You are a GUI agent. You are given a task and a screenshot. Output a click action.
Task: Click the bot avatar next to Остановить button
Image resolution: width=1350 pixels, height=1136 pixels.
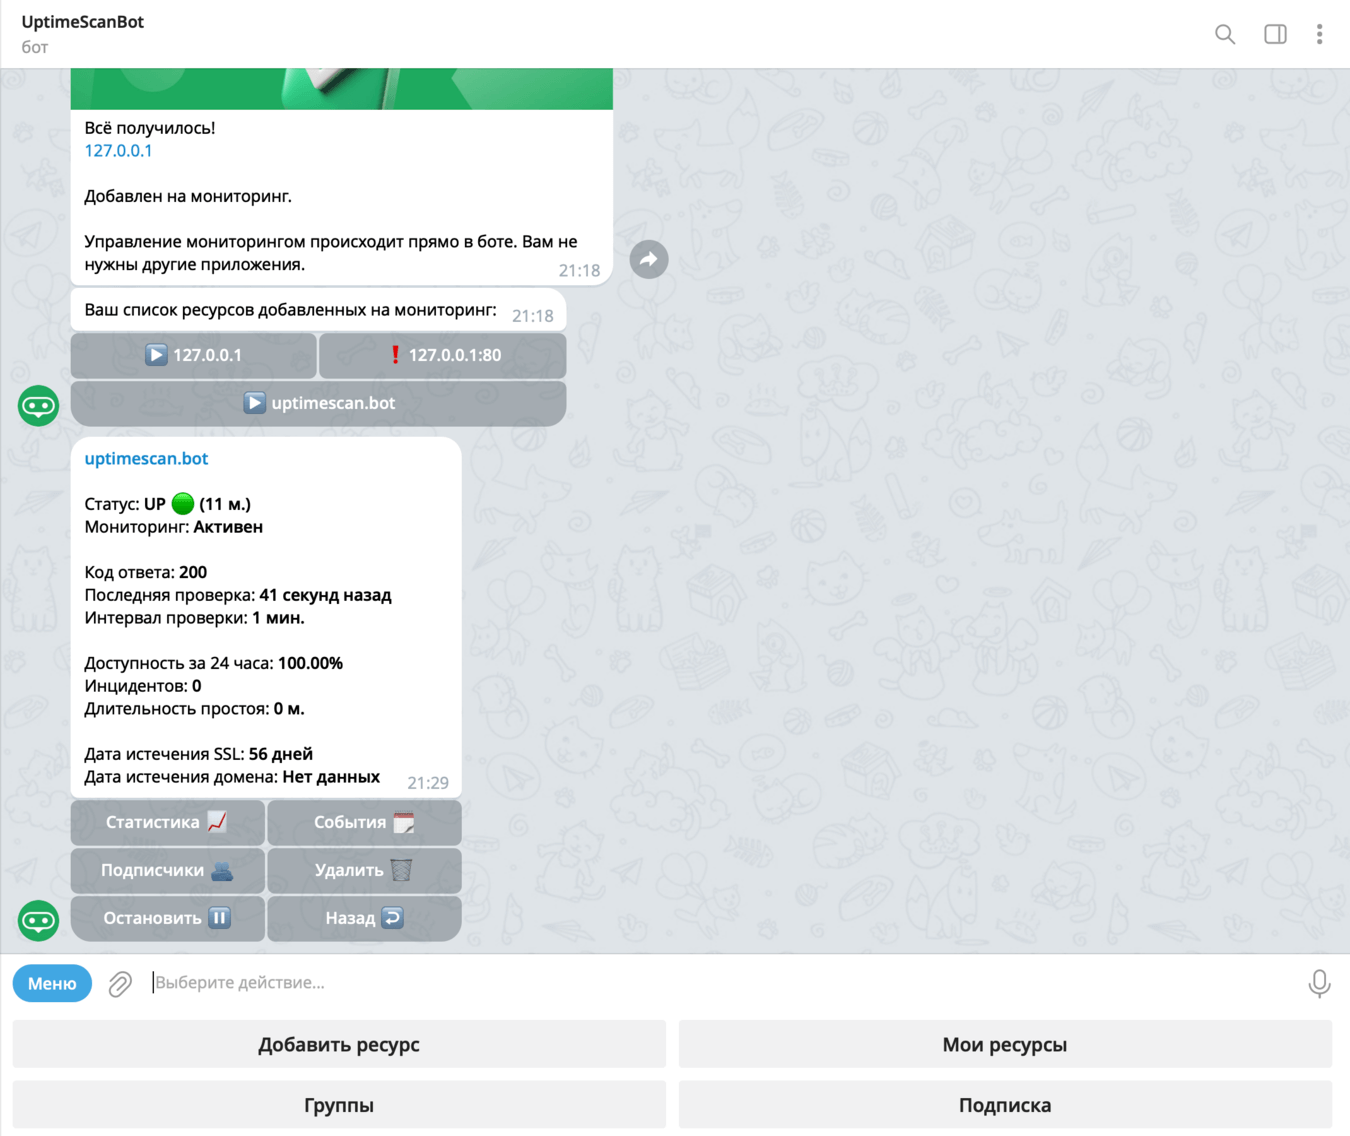[x=39, y=920]
